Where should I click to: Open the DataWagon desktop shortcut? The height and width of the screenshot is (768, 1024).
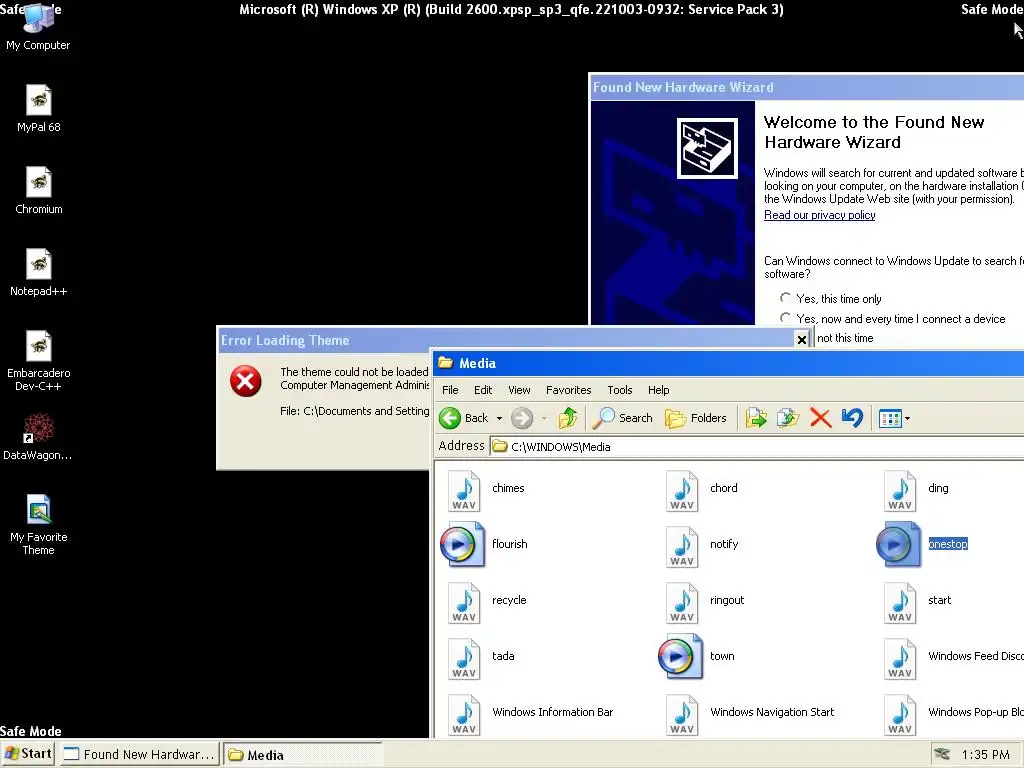pyautogui.click(x=38, y=437)
